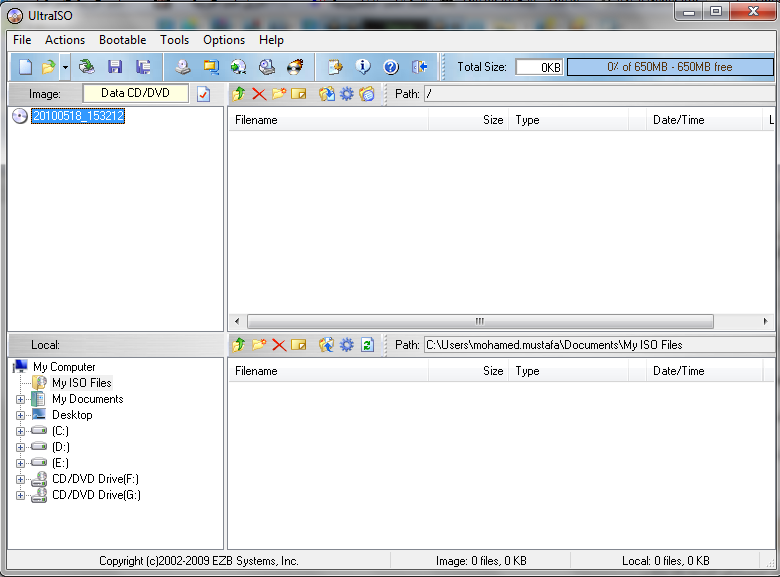The image size is (780, 577).
Task: Click the red Delete X in local pane
Action: 279,345
